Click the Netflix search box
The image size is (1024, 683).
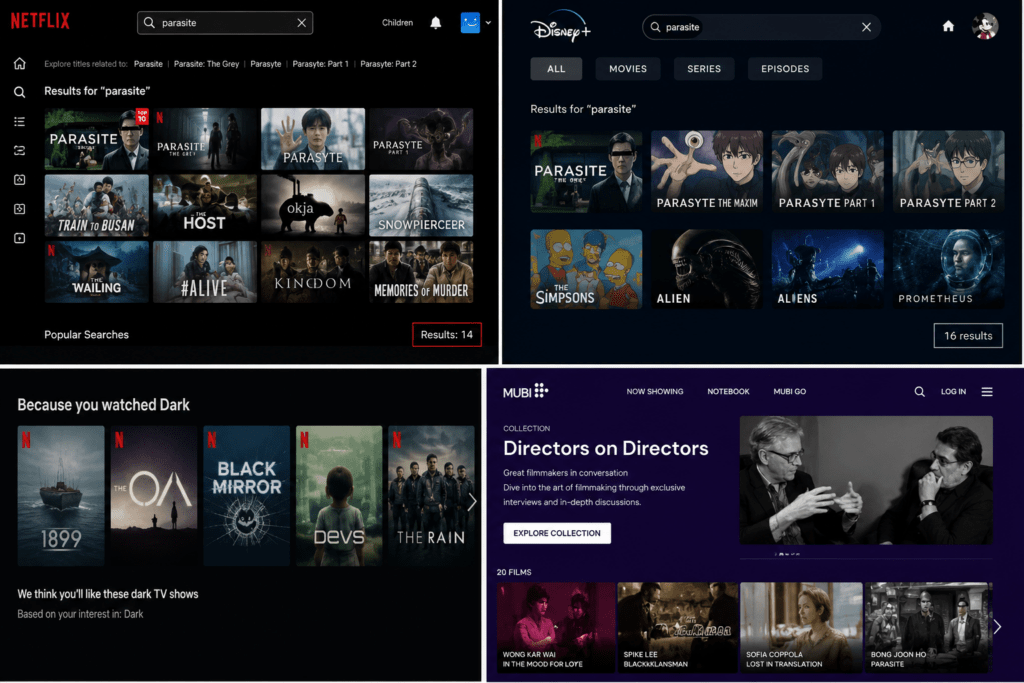225,23
